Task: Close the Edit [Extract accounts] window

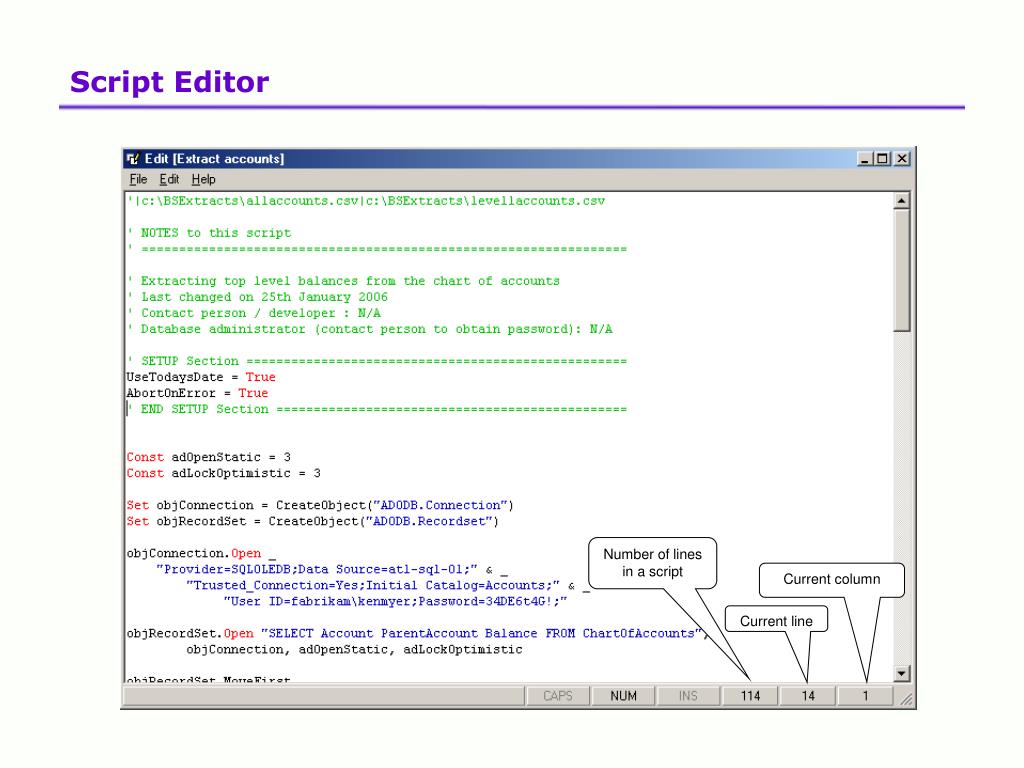Action: click(902, 159)
